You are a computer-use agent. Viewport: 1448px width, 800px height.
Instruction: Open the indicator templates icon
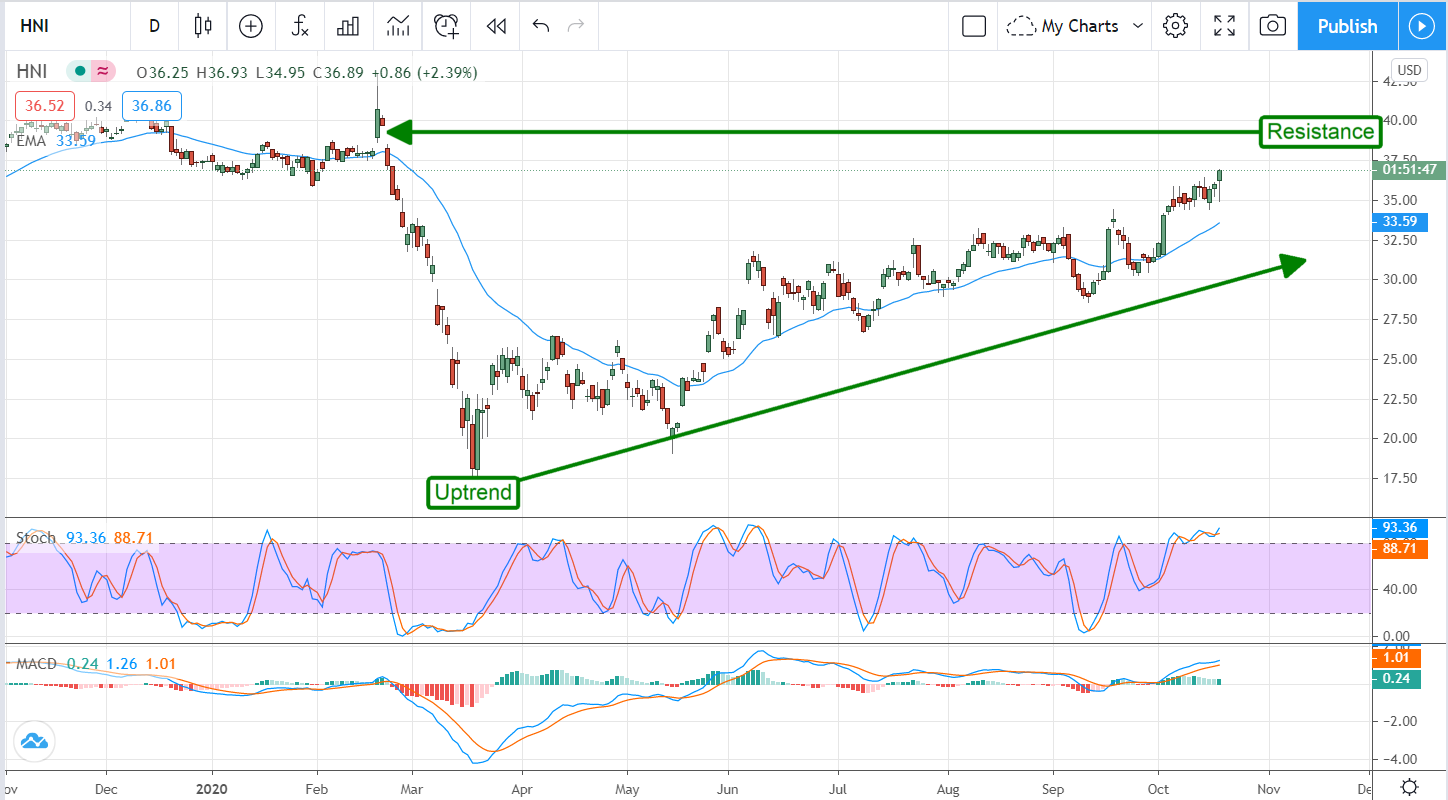point(398,26)
